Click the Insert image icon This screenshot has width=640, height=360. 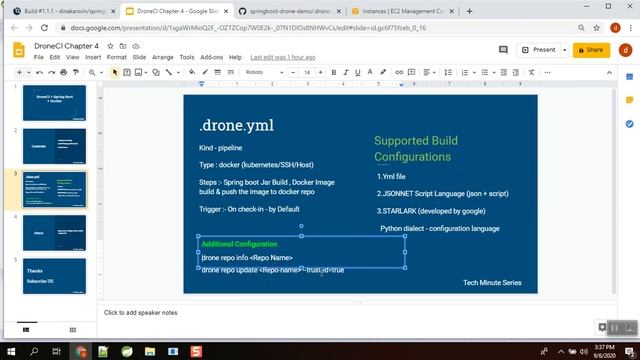138,73
